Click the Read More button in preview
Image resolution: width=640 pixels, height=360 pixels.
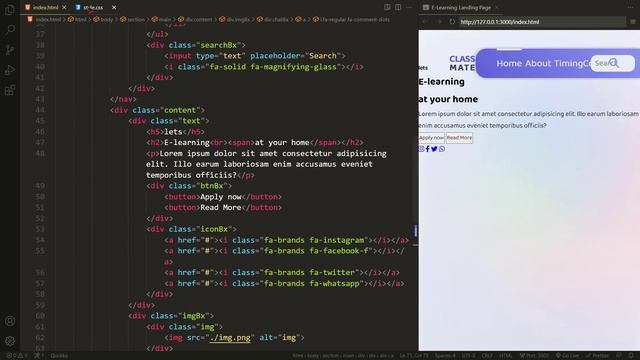coord(459,138)
